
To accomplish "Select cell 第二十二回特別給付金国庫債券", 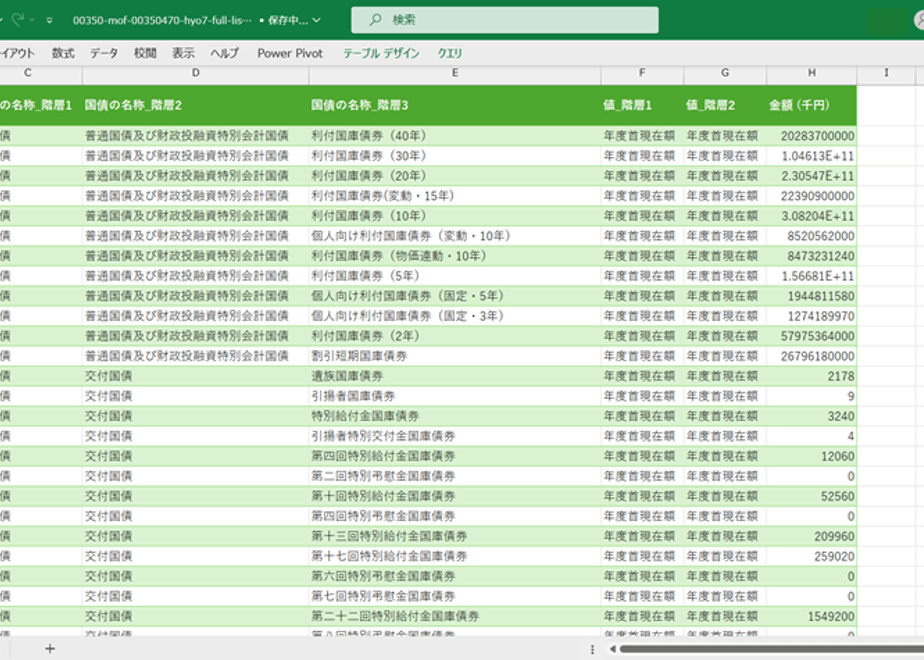I will point(454,616).
